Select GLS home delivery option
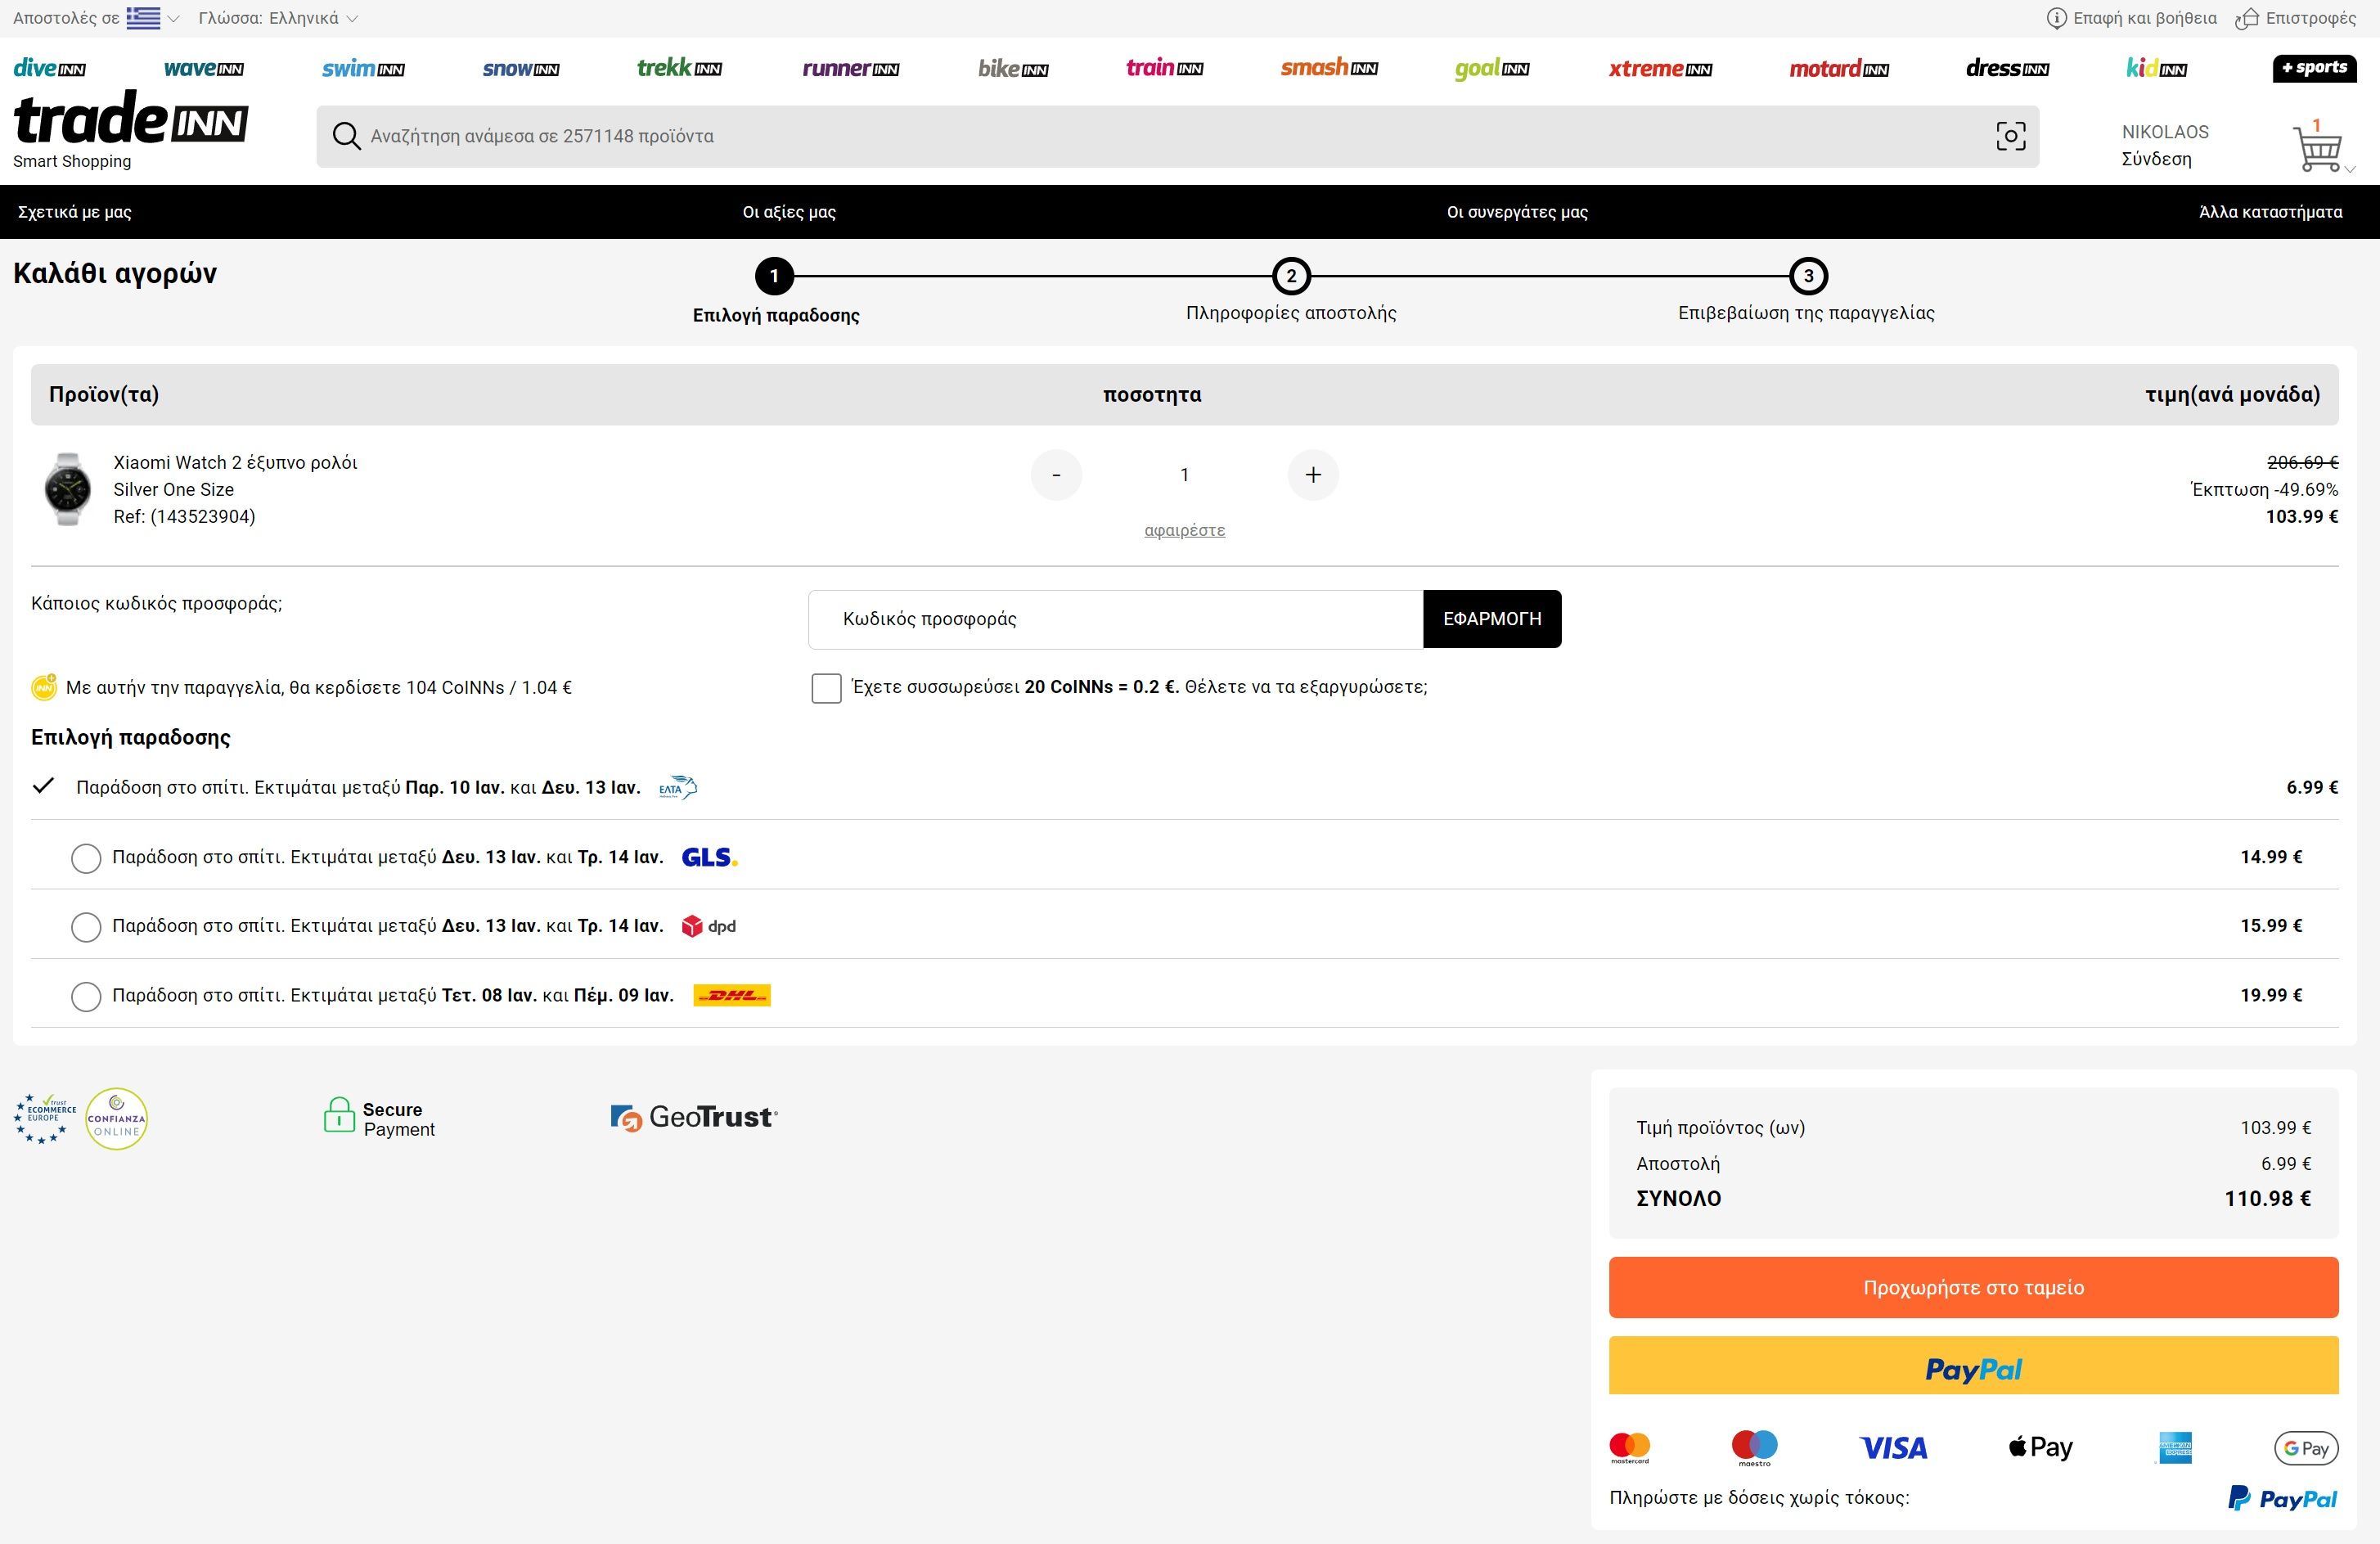The width and height of the screenshot is (2380, 1544). 86,858
